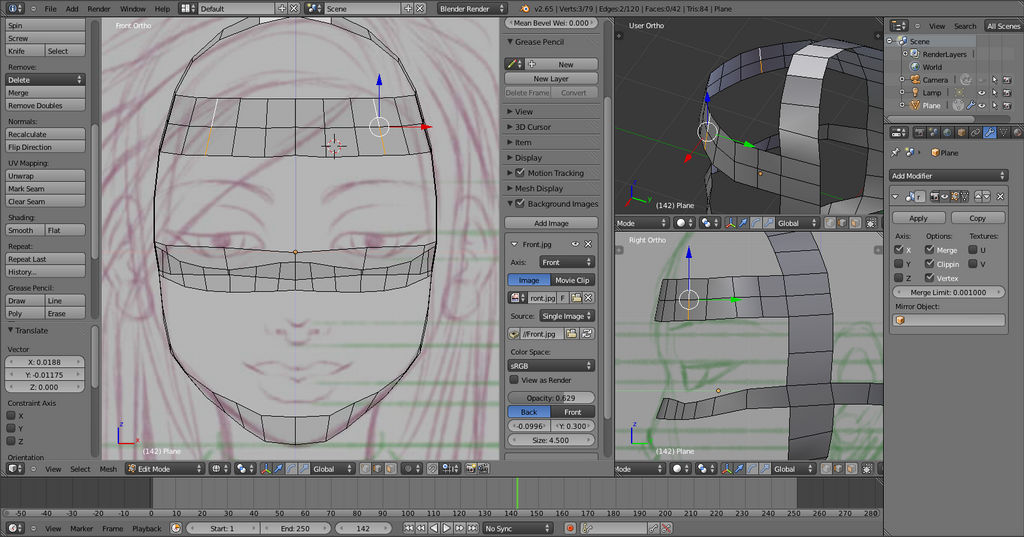Open the Render menu in the top bar
Image resolution: width=1024 pixels, height=537 pixels.
[x=99, y=8]
